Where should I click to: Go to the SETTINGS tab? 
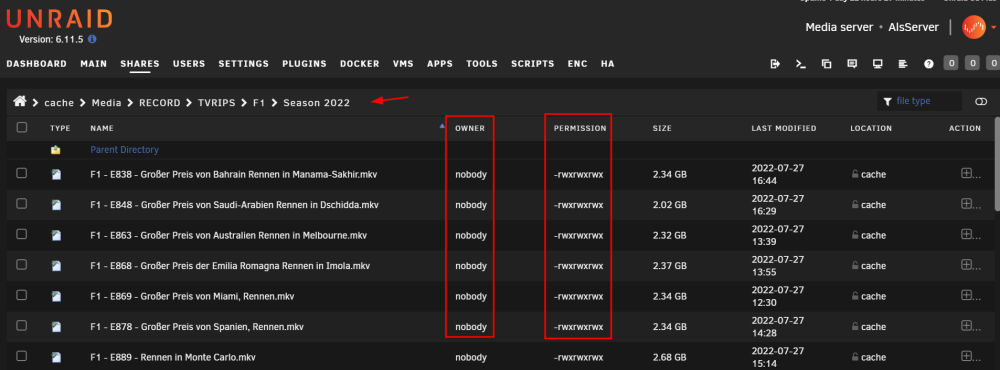tap(244, 64)
